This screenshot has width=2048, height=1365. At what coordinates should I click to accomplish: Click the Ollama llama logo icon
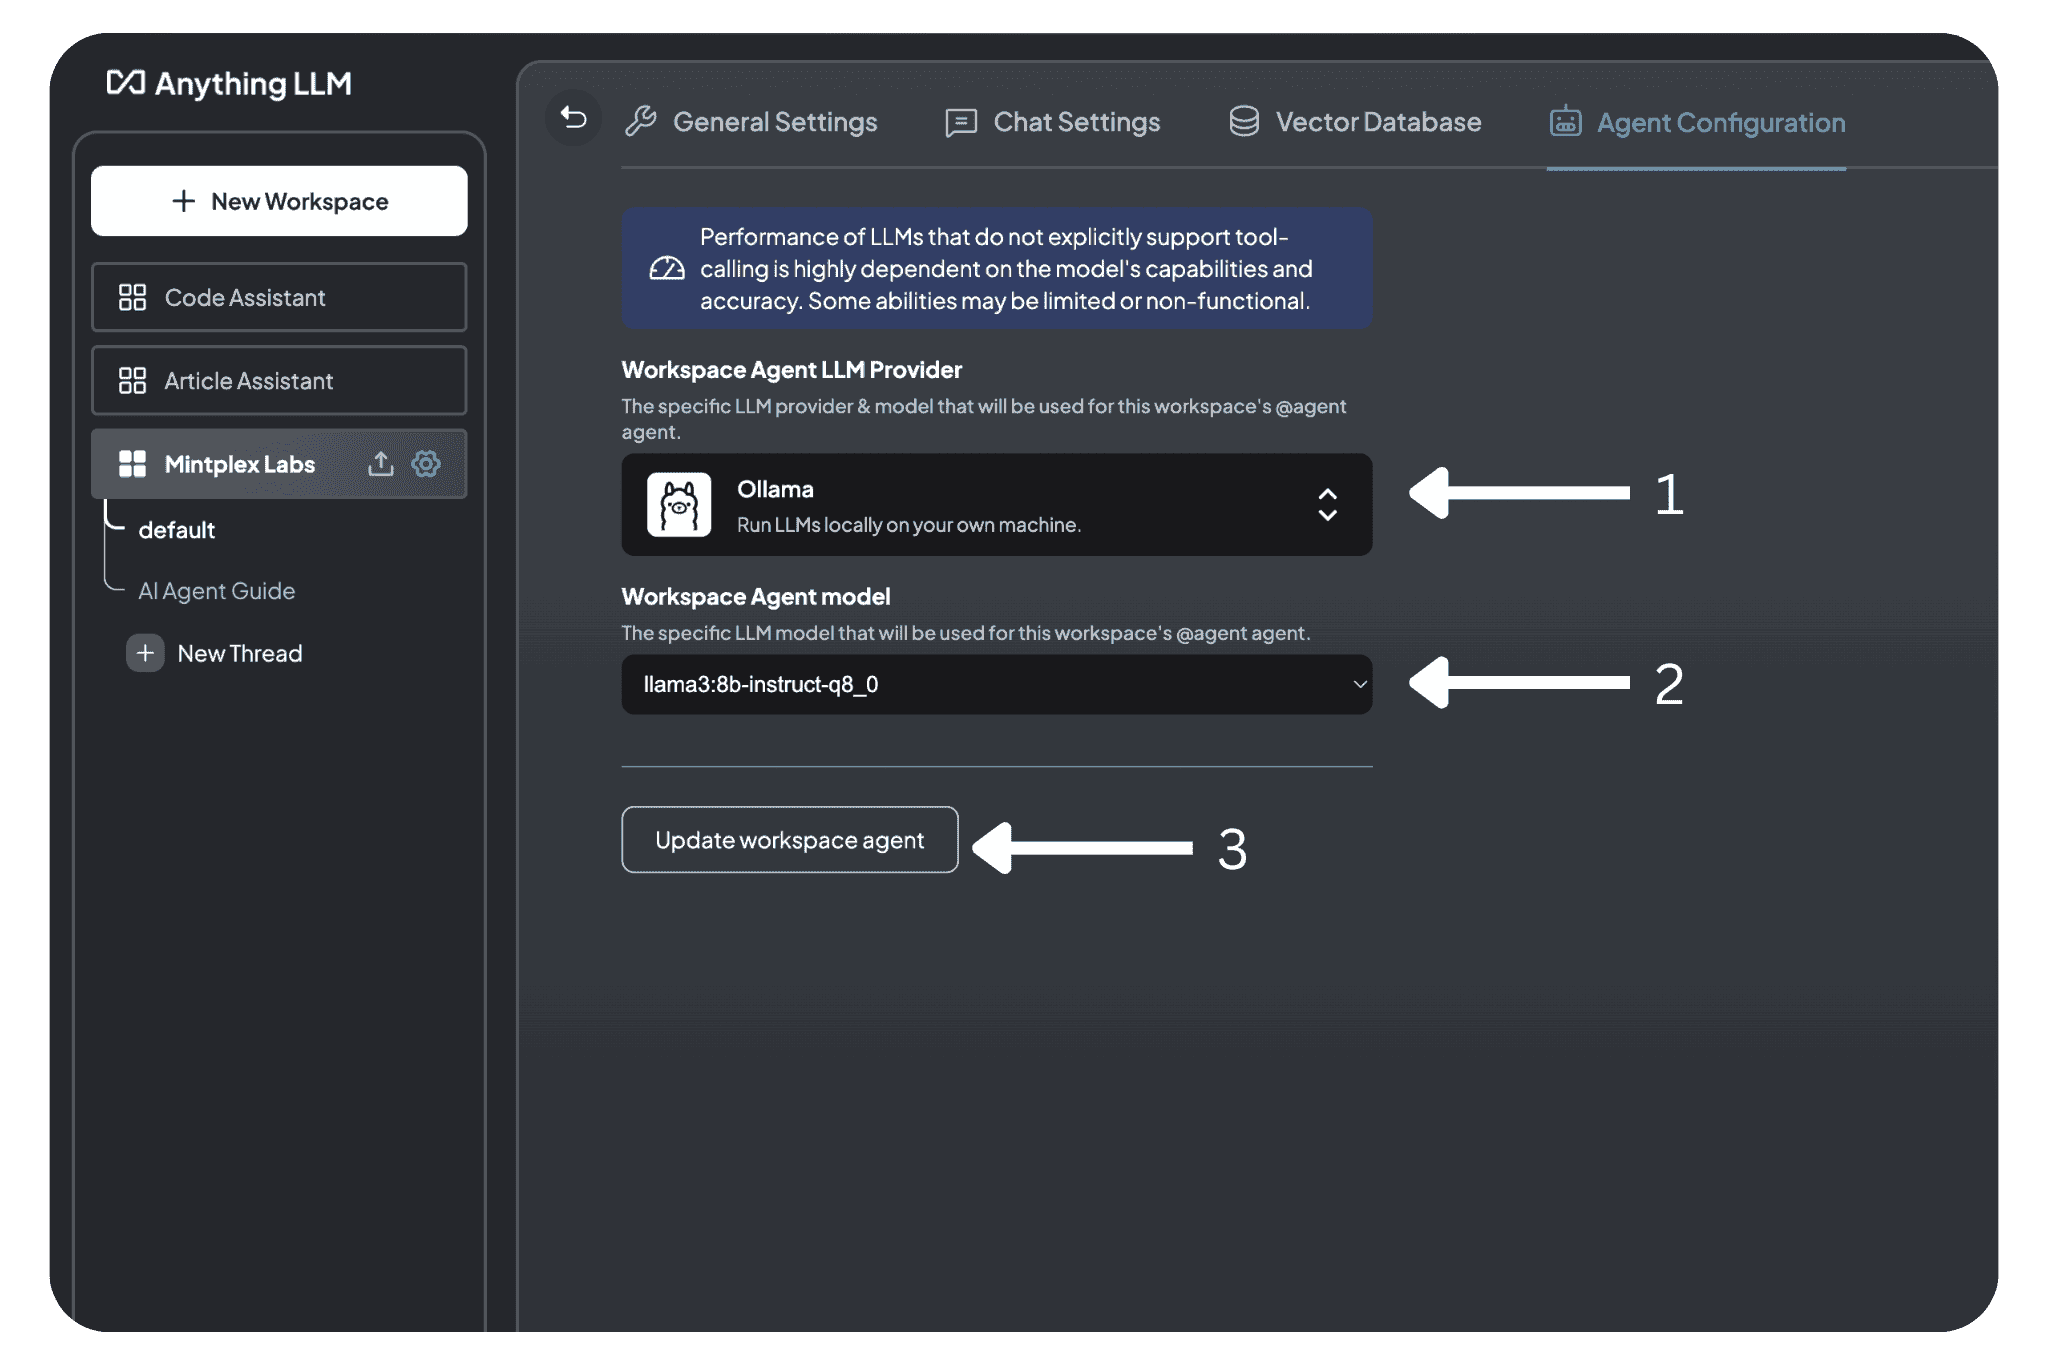click(679, 505)
